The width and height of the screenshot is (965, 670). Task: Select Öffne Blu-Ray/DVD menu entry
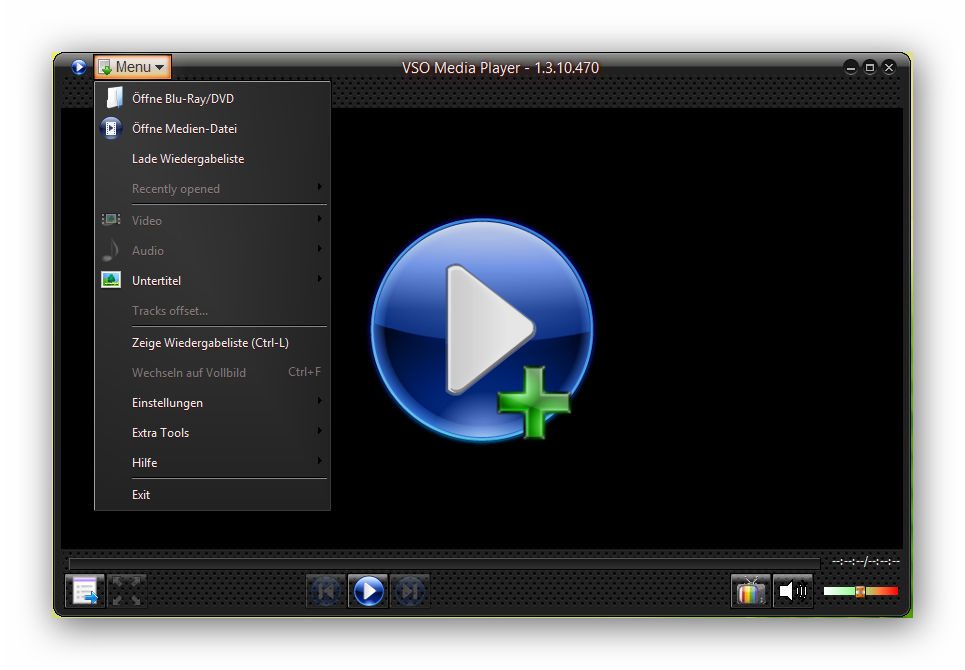212,98
